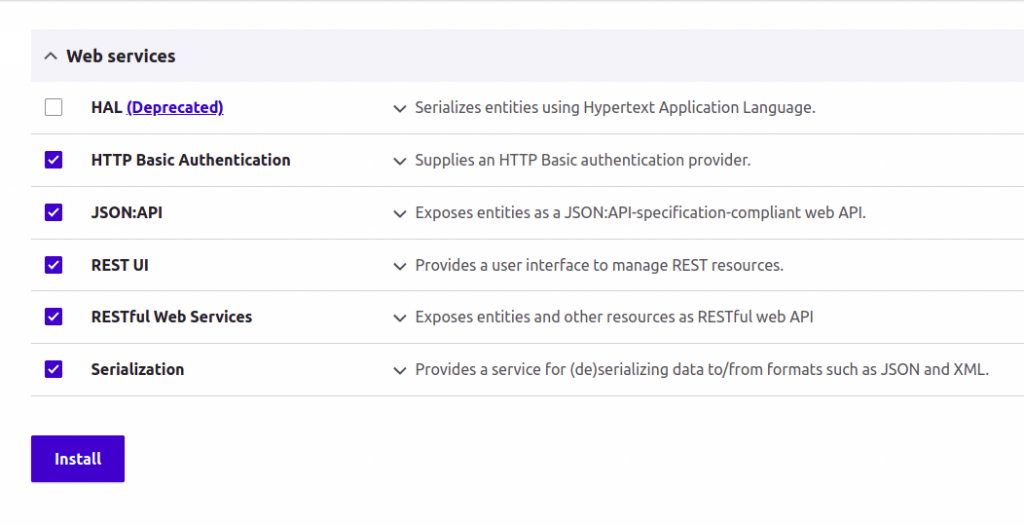
Task: Uncheck HTTP Basic Authentication checkbox
Action: point(54,160)
